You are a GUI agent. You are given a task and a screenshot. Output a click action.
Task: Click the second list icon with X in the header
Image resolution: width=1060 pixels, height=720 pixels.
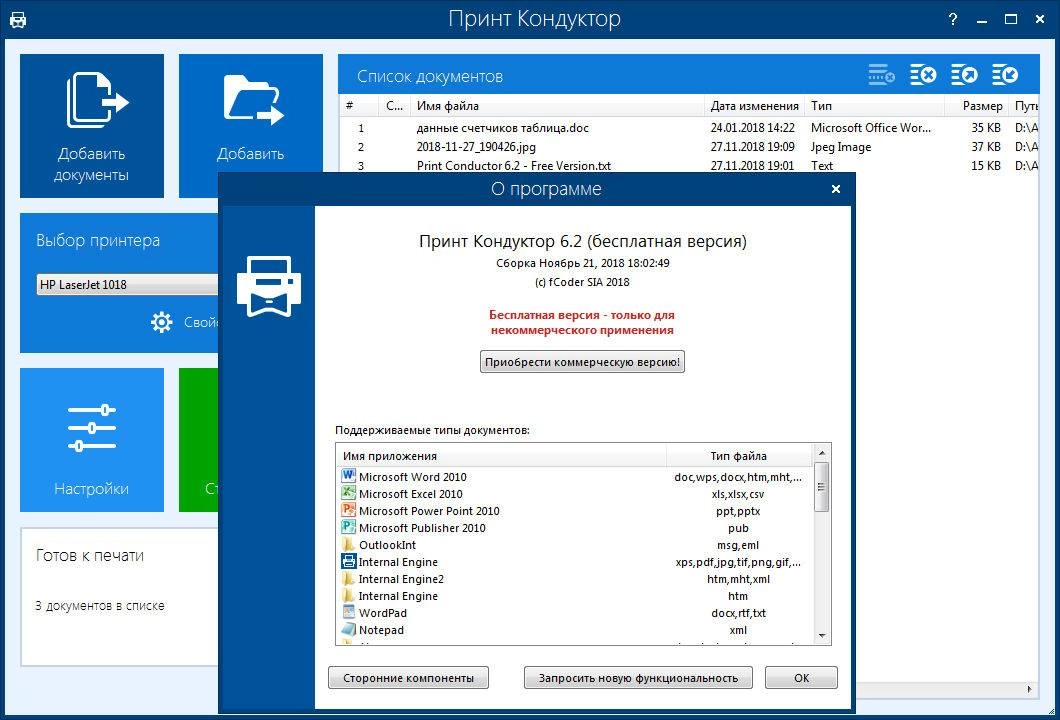(923, 75)
